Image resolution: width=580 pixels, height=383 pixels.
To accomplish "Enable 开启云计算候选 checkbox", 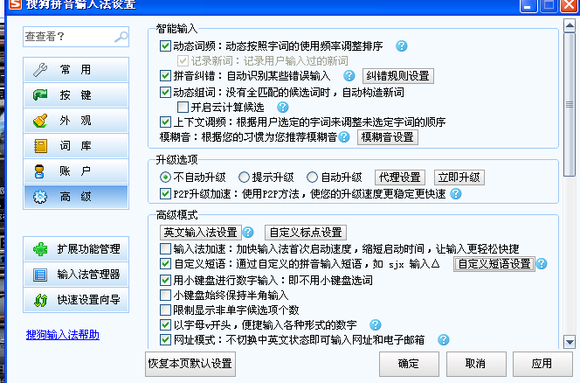I will click(x=183, y=107).
